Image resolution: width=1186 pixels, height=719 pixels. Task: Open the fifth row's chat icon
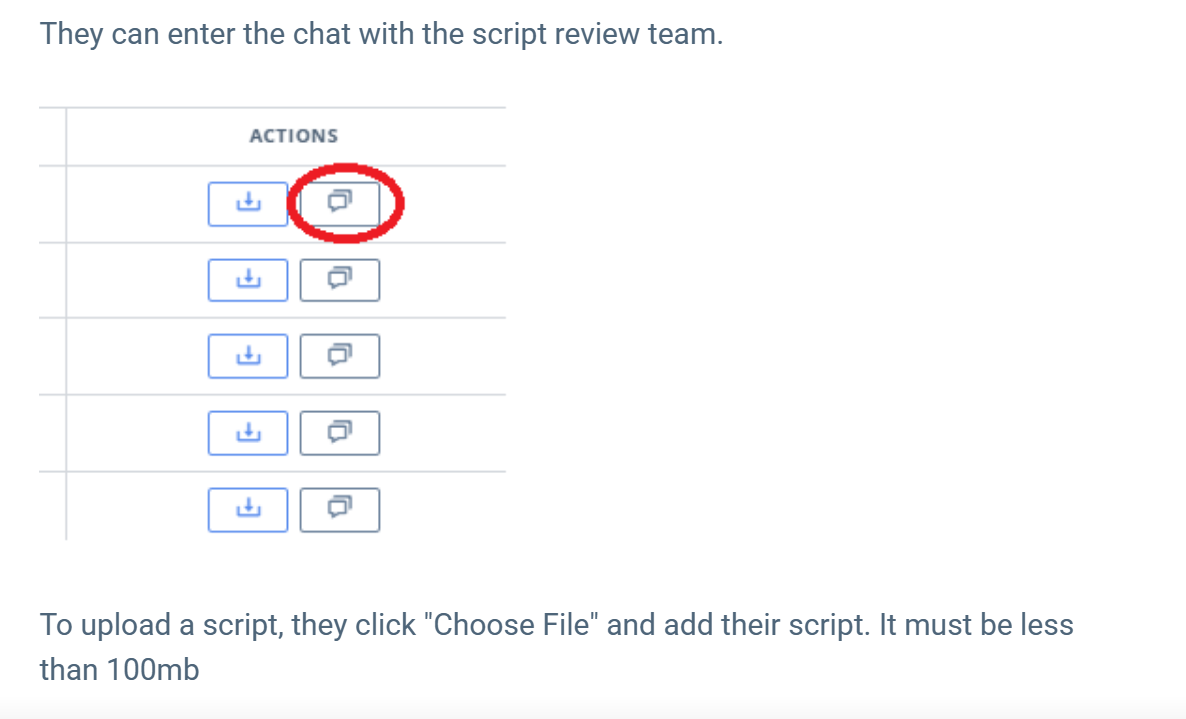[x=340, y=510]
